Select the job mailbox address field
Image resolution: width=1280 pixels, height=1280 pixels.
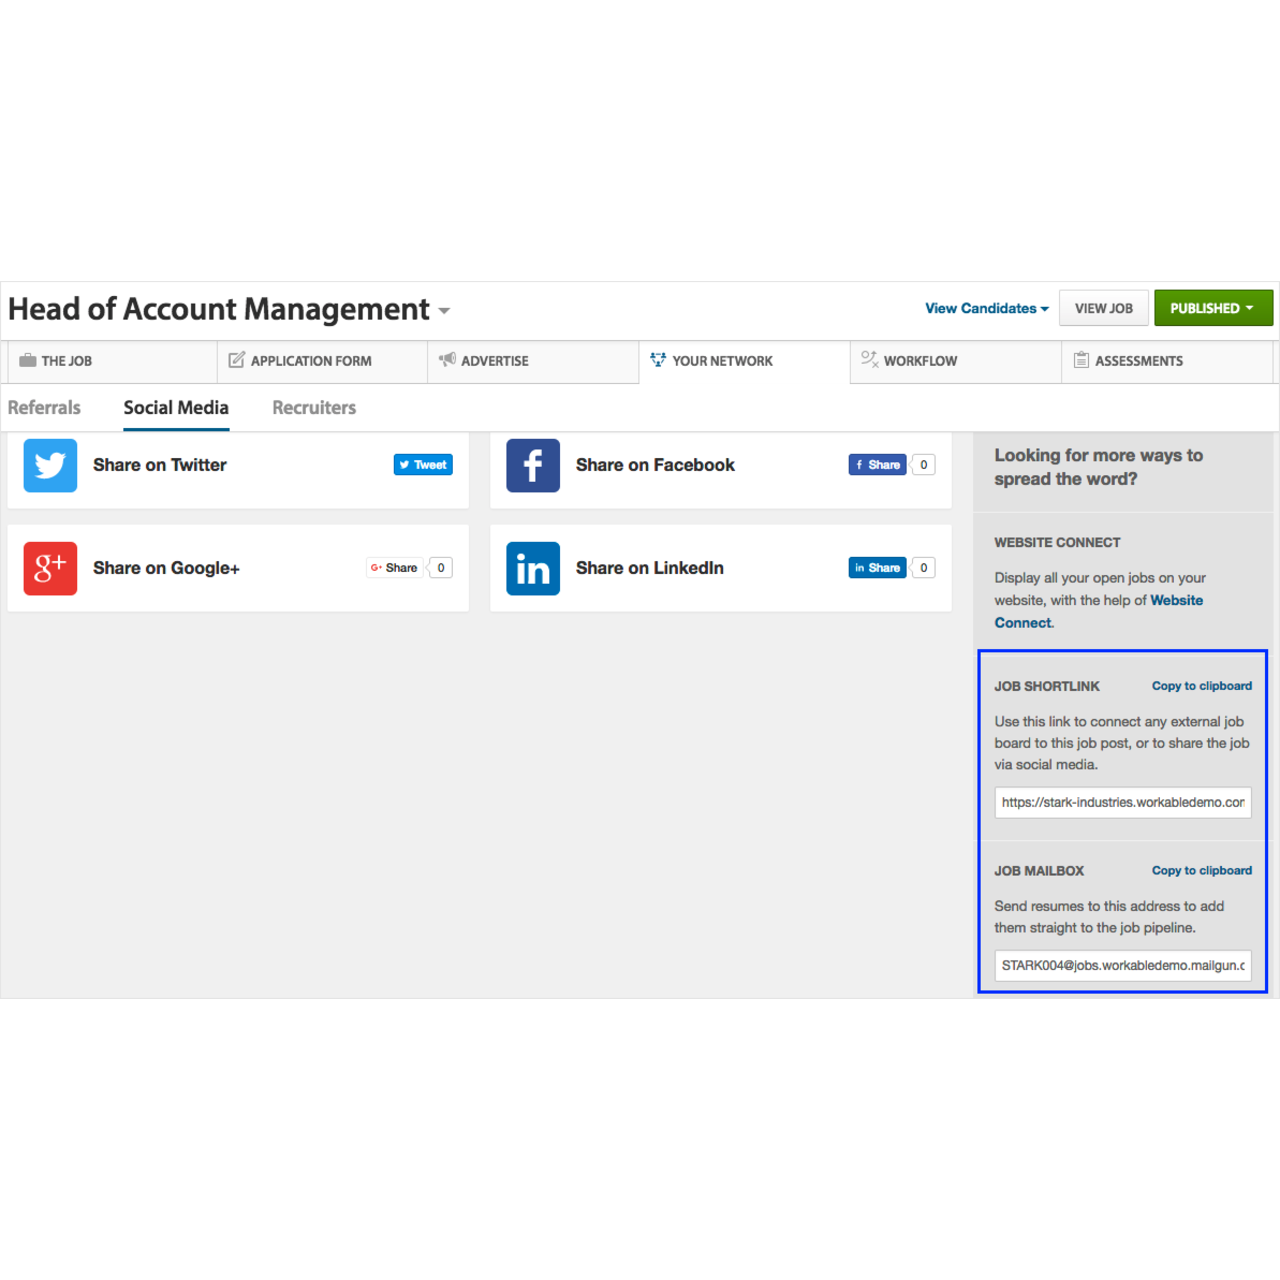(1122, 965)
